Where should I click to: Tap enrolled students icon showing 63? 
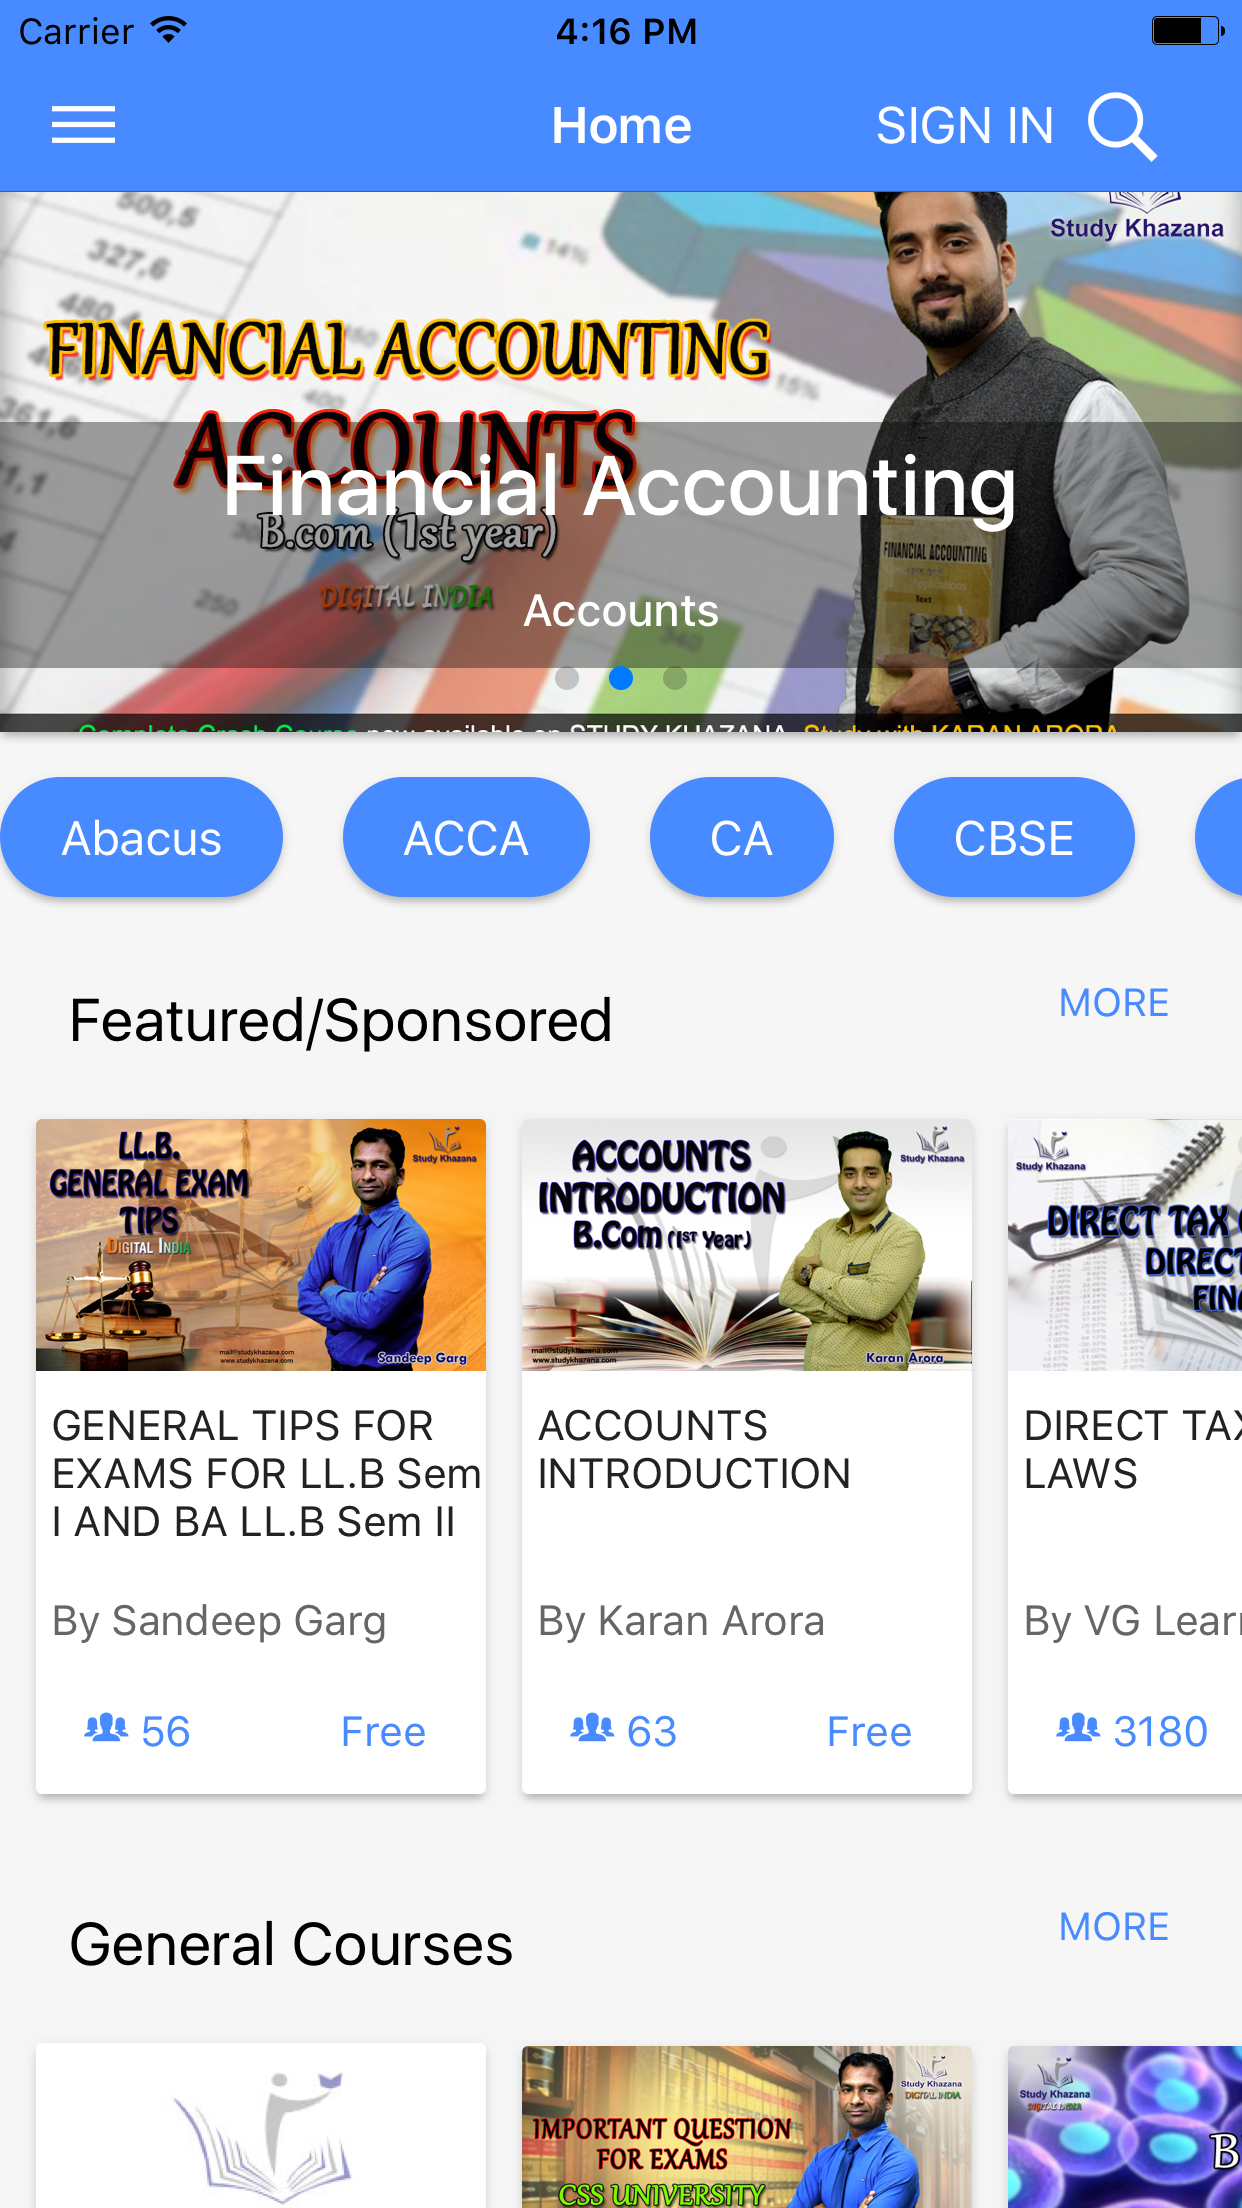point(592,1728)
